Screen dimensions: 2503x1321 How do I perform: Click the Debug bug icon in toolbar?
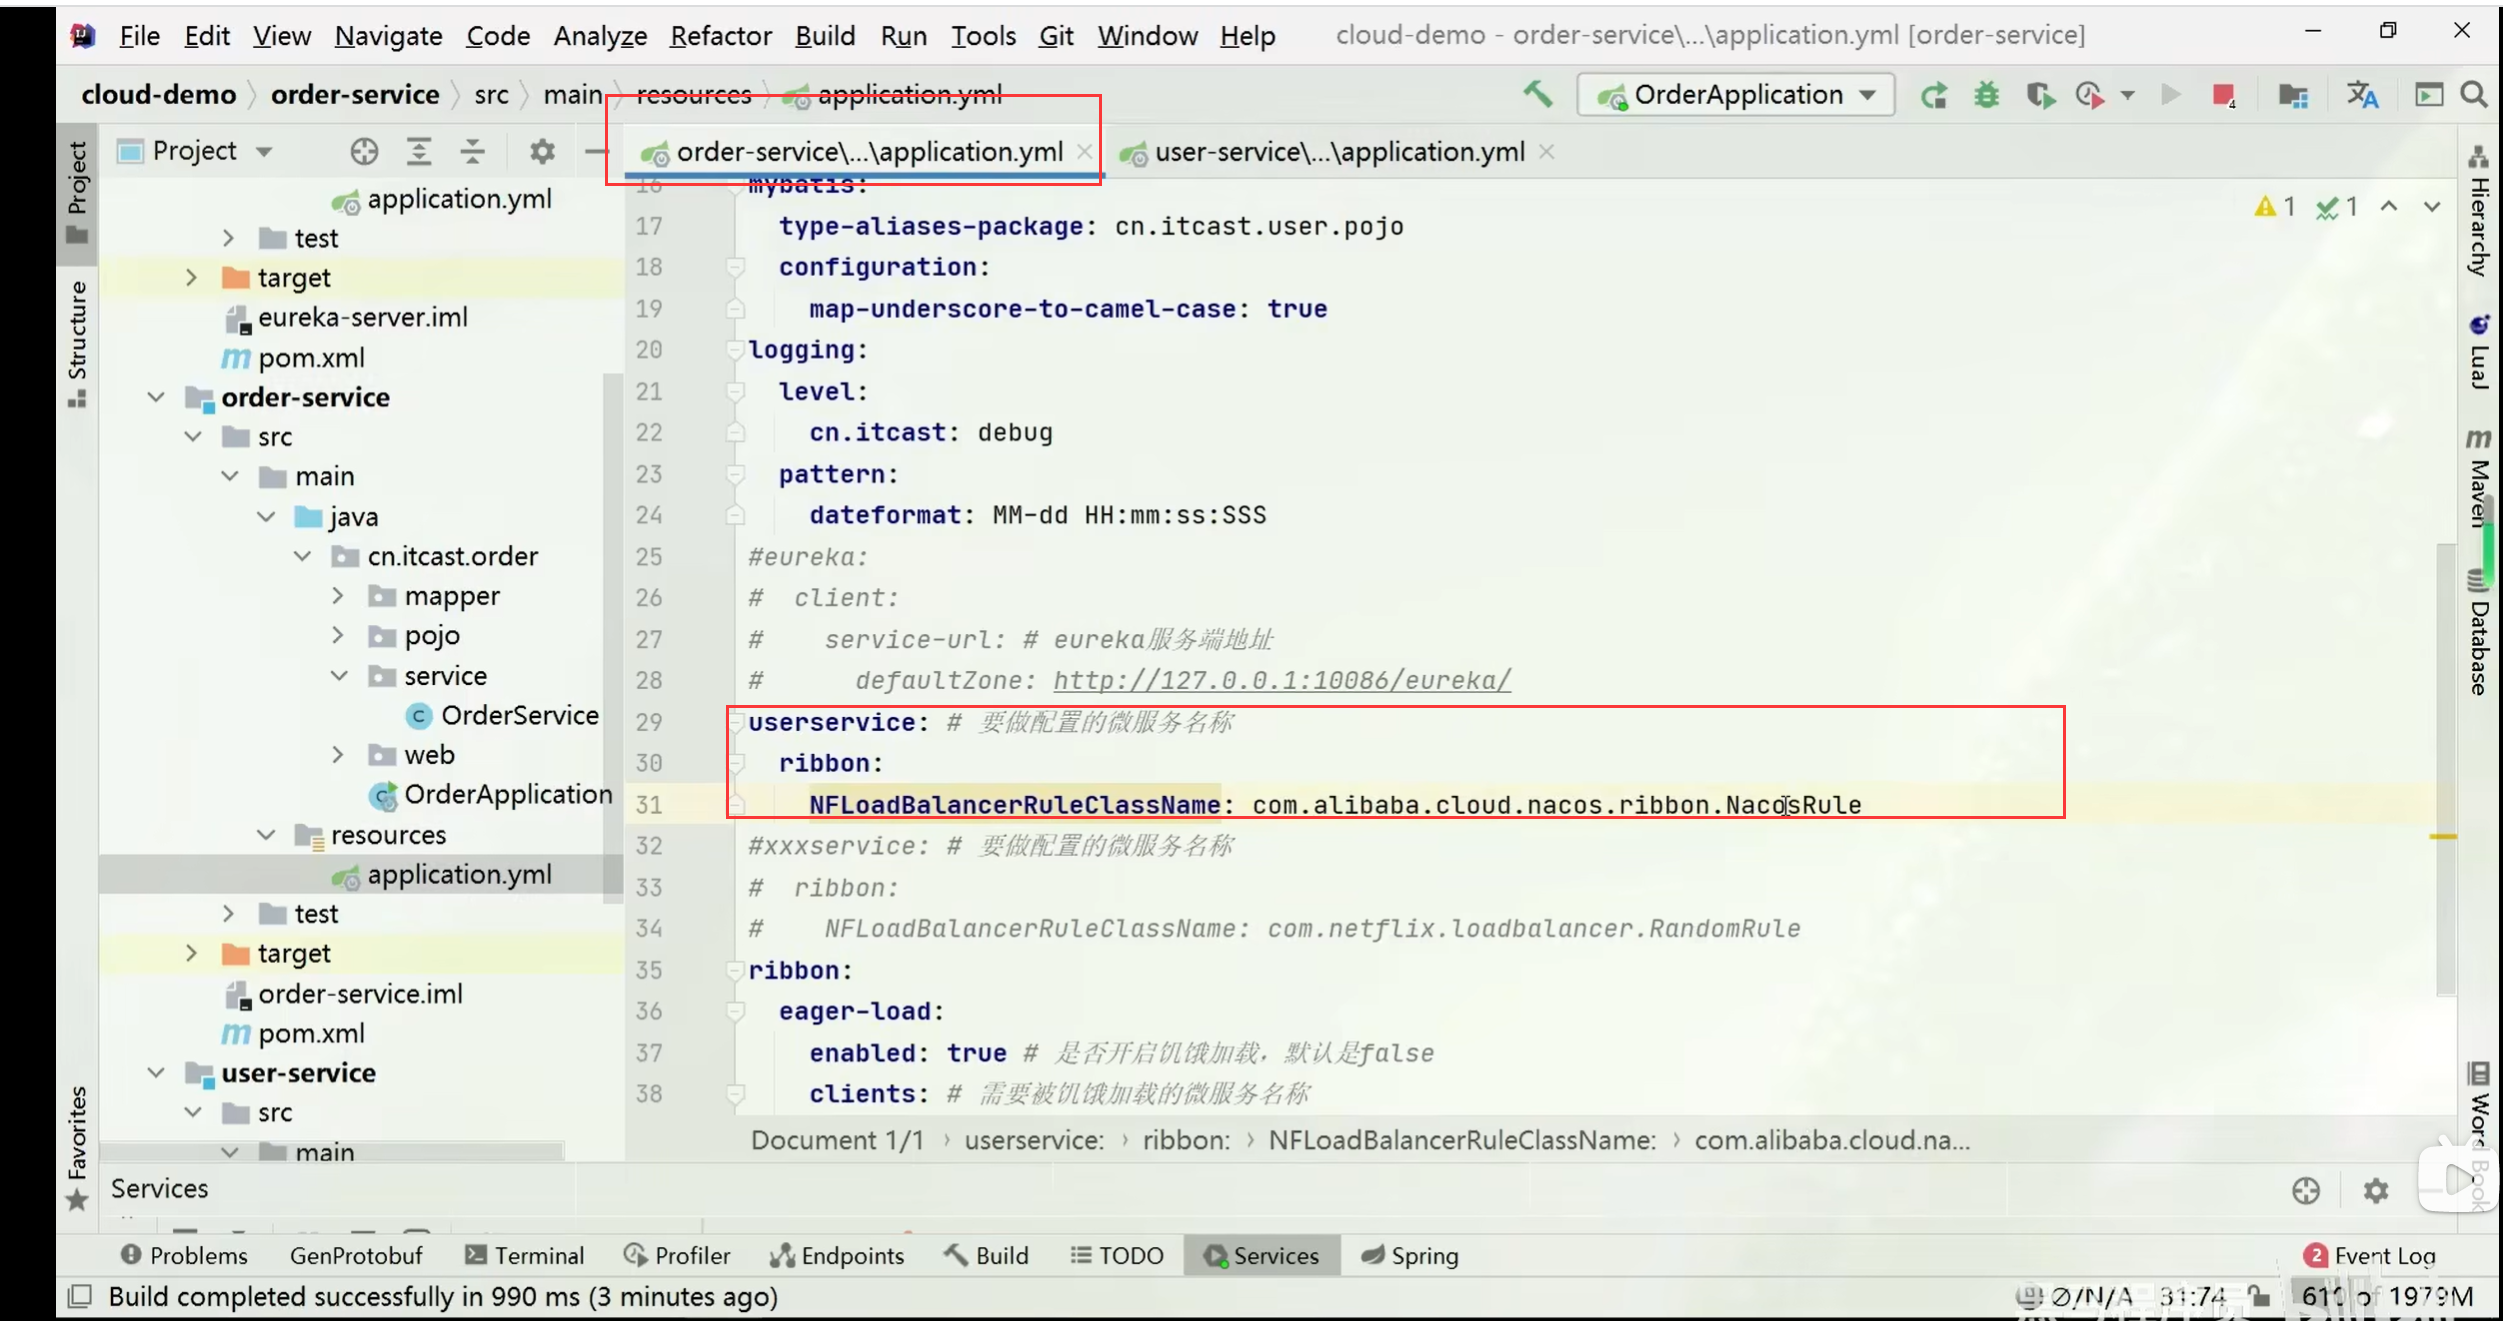[1986, 95]
